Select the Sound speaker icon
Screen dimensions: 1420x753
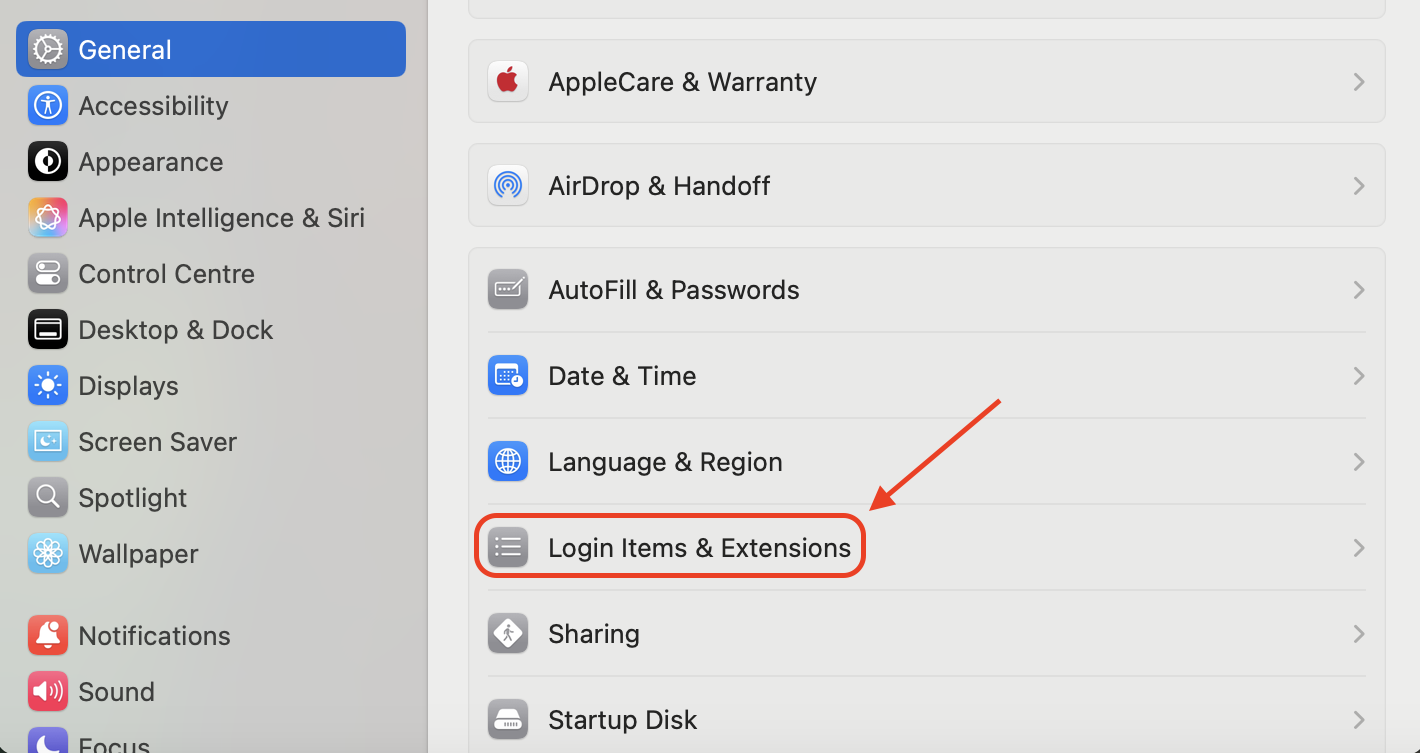click(x=47, y=691)
